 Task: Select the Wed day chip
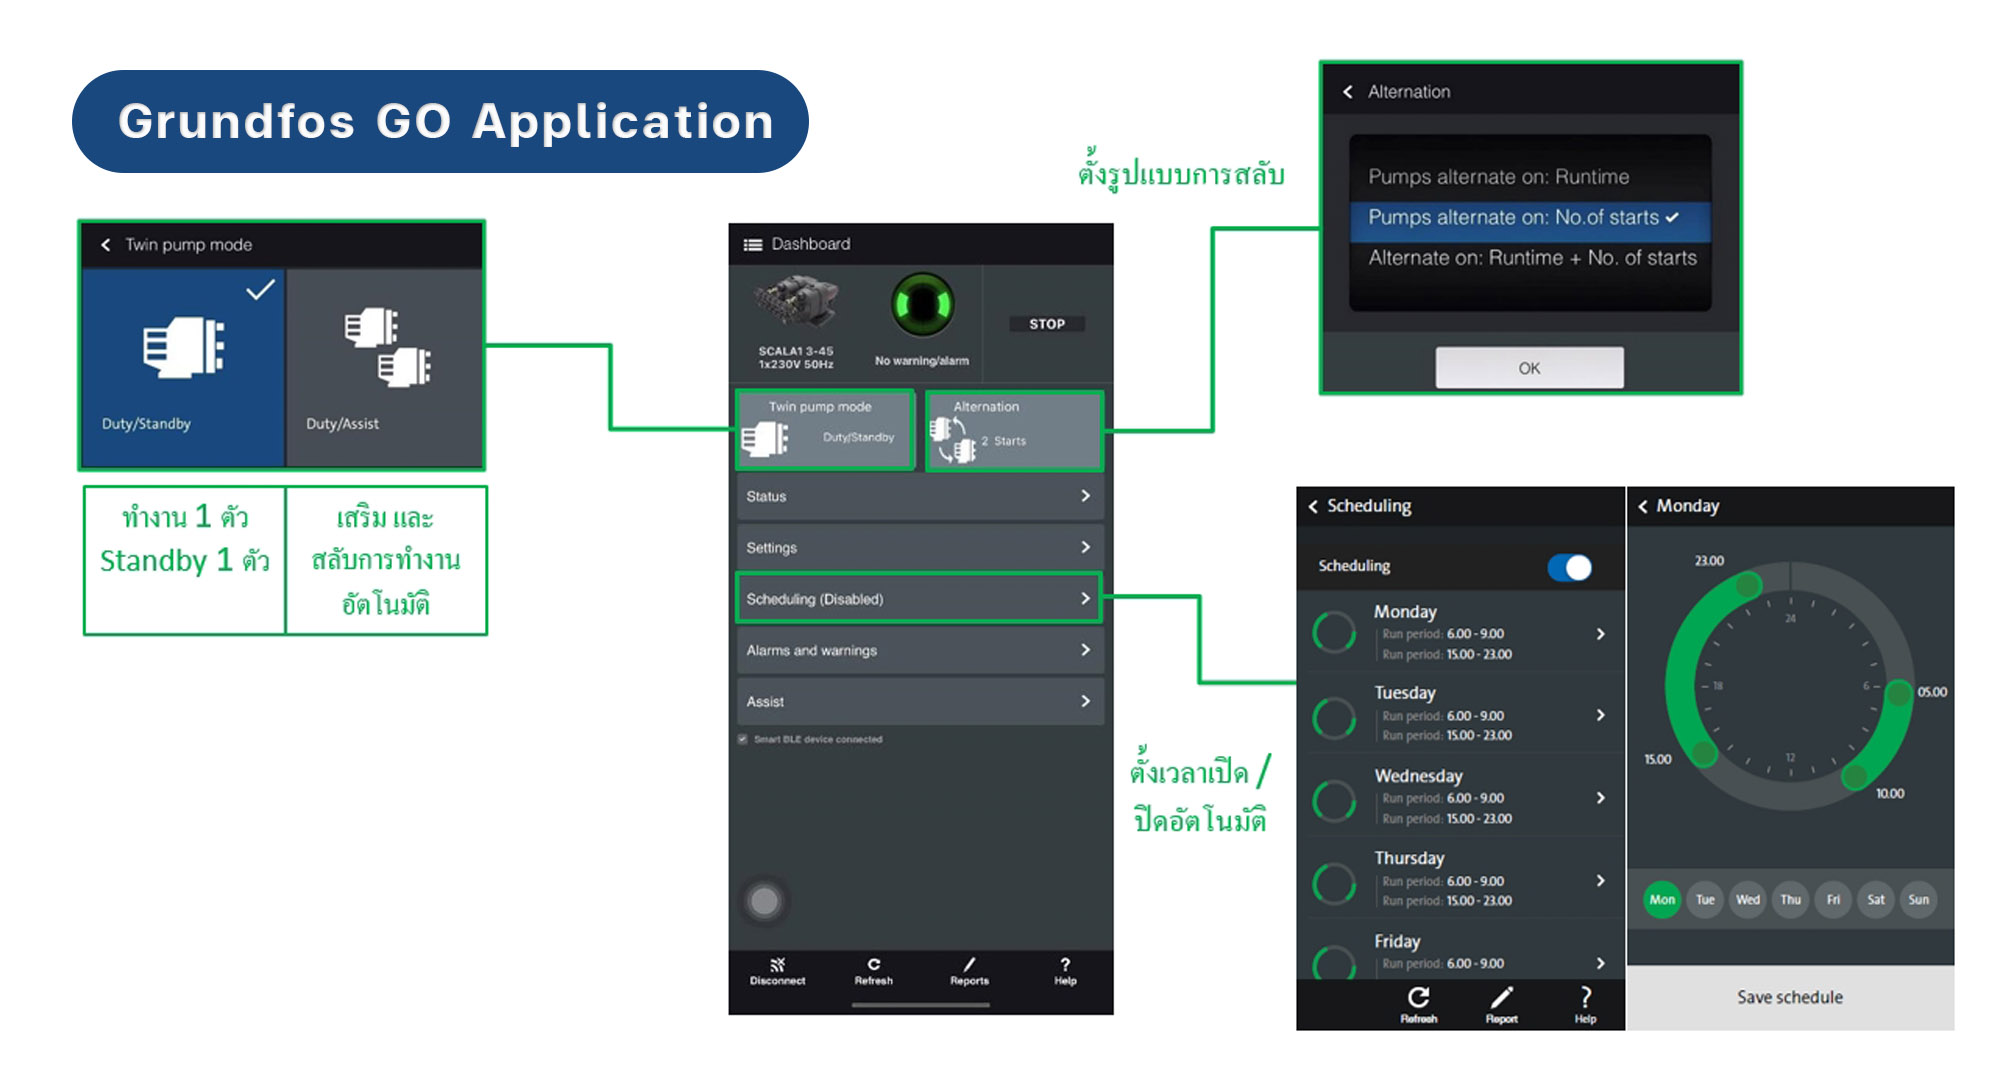tap(1748, 900)
